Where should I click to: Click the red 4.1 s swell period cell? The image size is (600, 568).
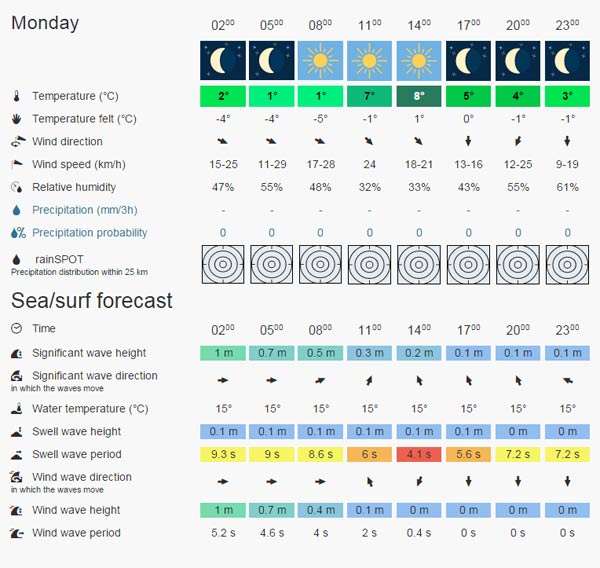[419, 454]
